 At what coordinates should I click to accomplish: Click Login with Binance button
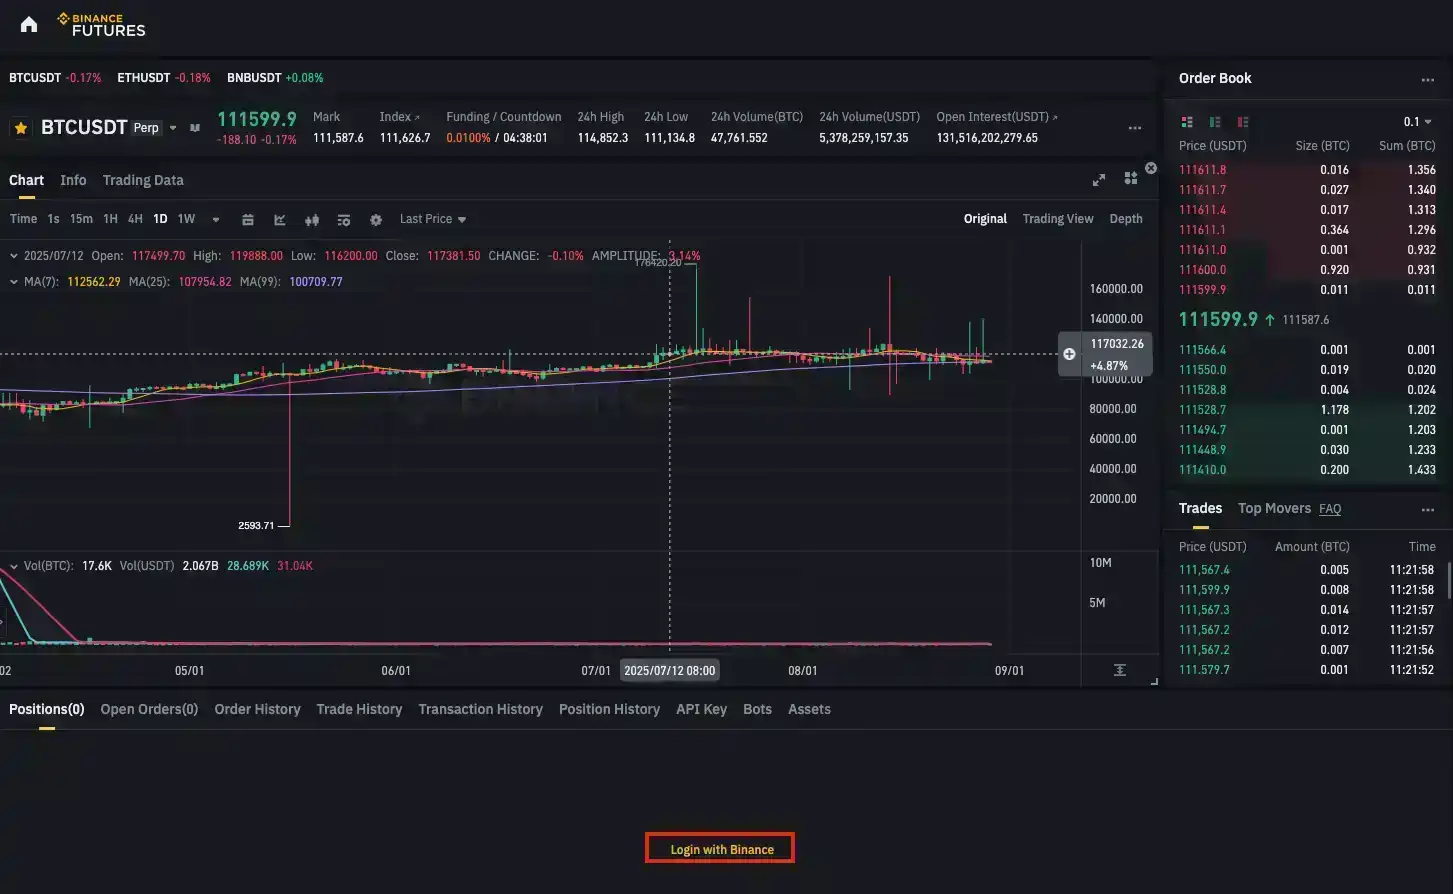coord(720,849)
